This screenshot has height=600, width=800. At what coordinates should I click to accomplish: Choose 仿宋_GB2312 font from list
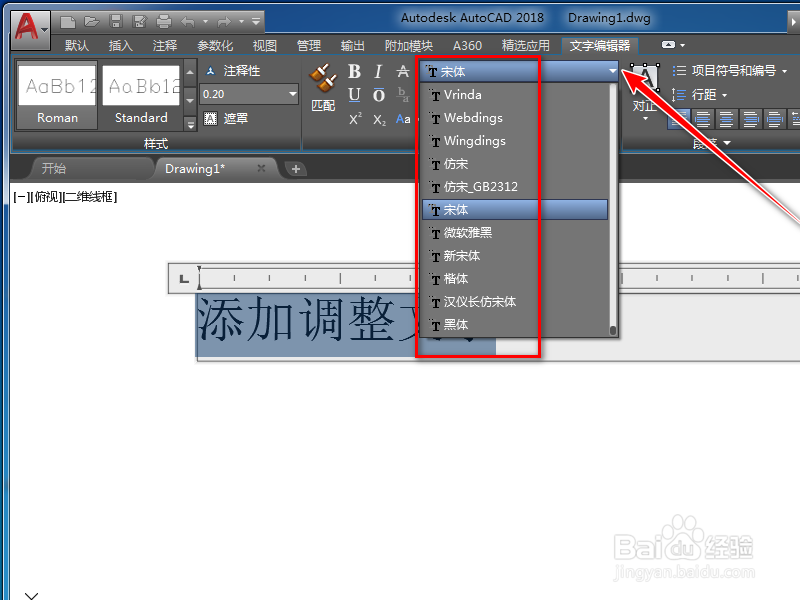[x=515, y=187]
